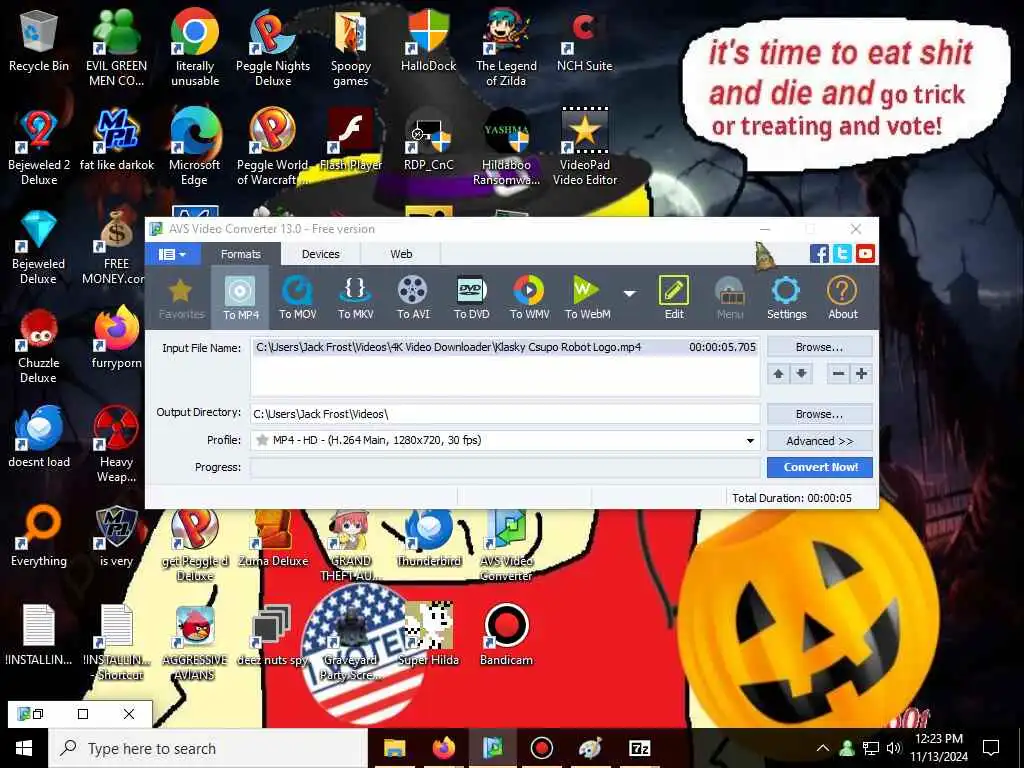Open the blue main menu dropdown
Screen dimensions: 1024x768
coord(172,254)
